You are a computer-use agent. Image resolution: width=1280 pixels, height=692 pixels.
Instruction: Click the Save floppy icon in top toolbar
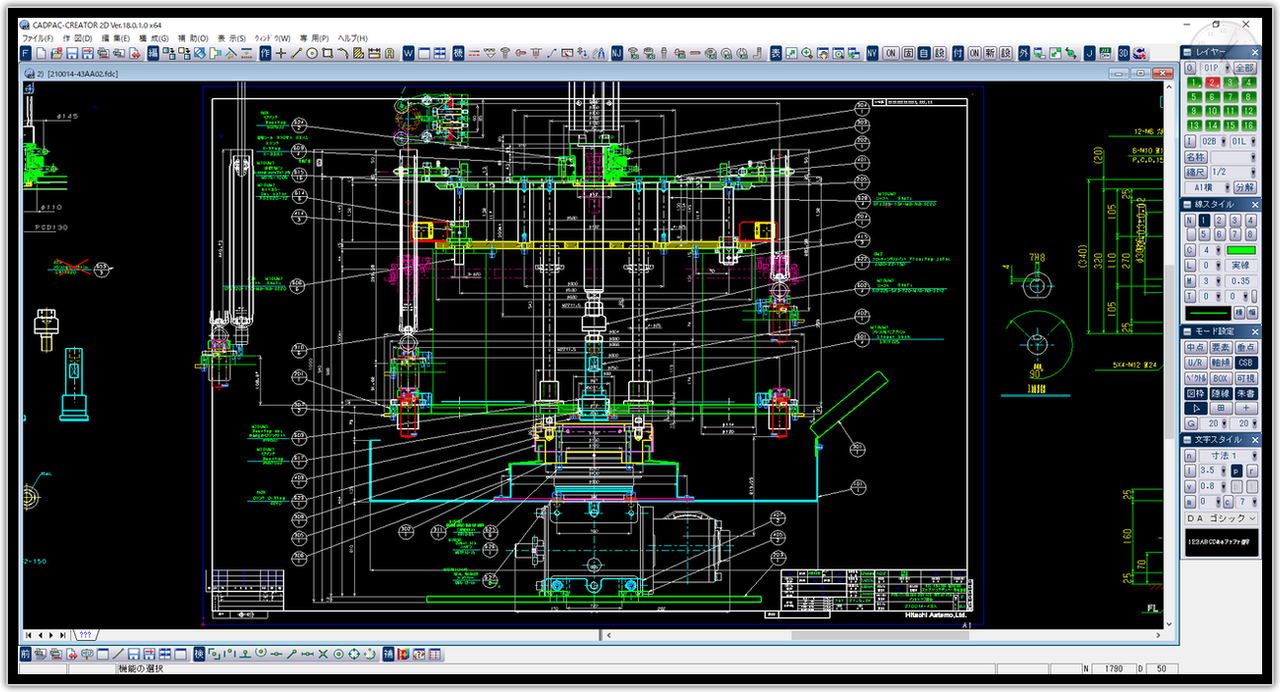click(x=72, y=52)
